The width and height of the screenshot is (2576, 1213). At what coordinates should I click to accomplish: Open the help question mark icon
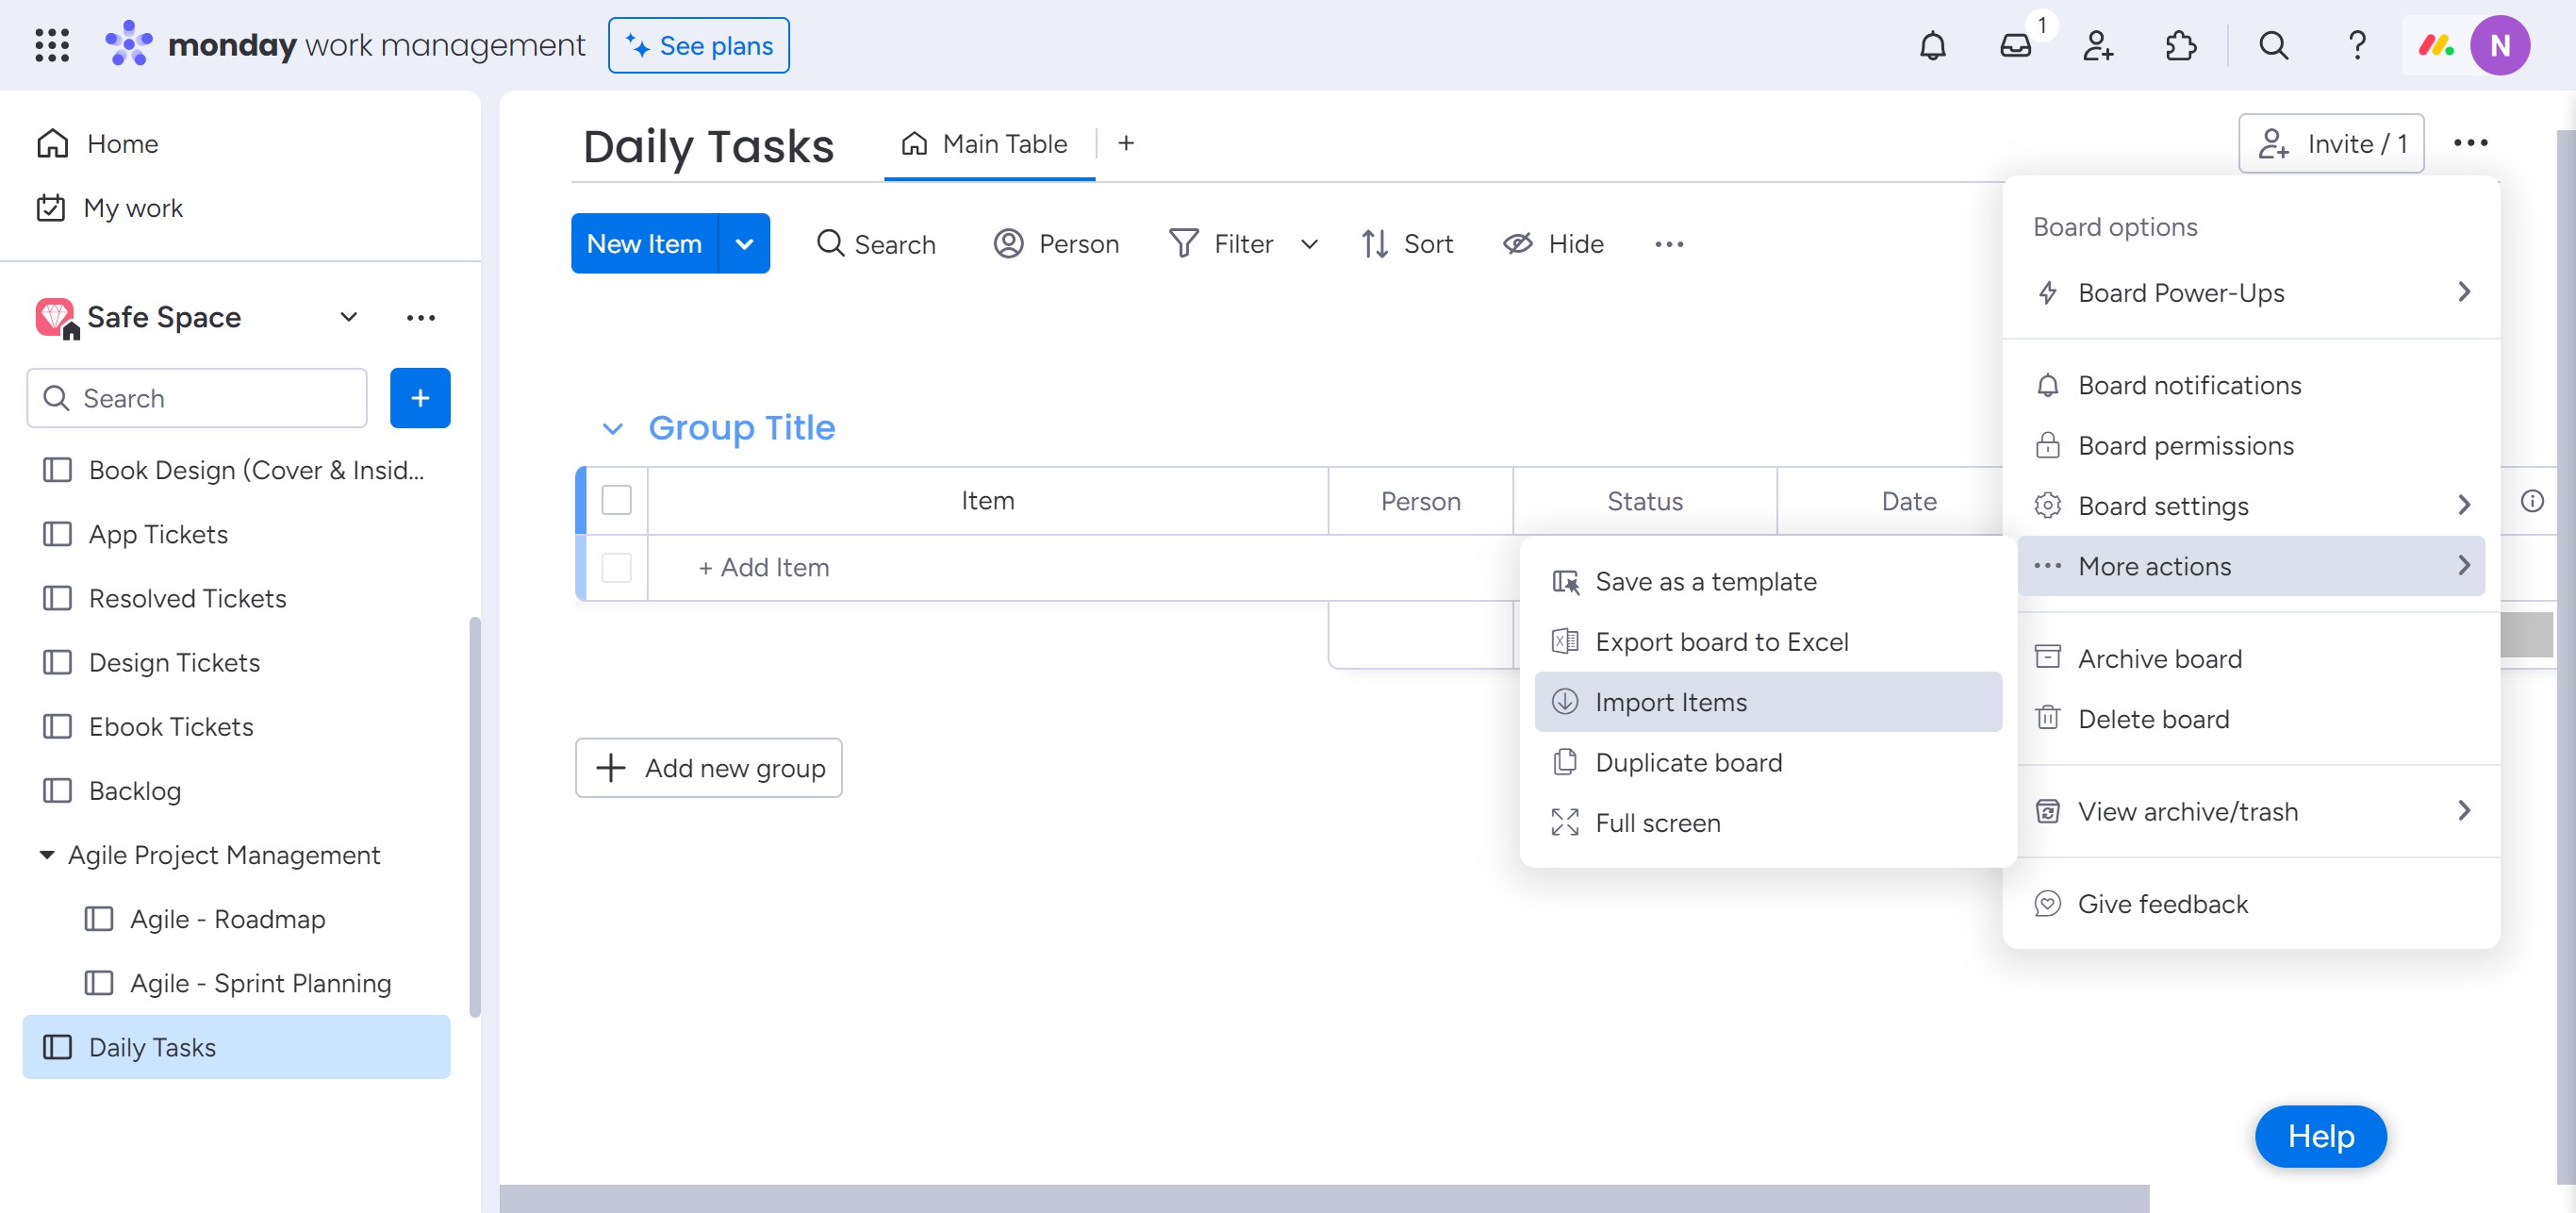coord(2356,46)
